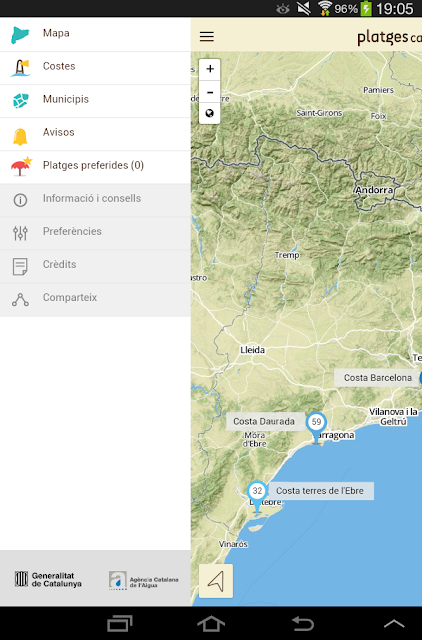The image size is (422, 640).
Task: Center map on my location arrow
Action: pyautogui.click(x=216, y=581)
